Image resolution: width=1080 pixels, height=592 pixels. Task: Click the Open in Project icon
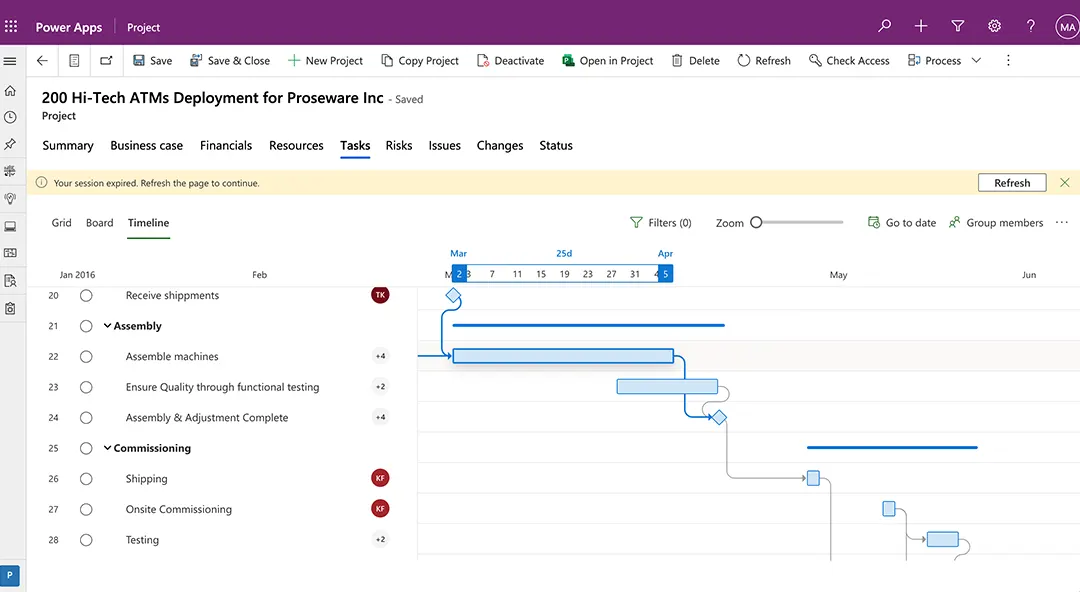point(568,61)
